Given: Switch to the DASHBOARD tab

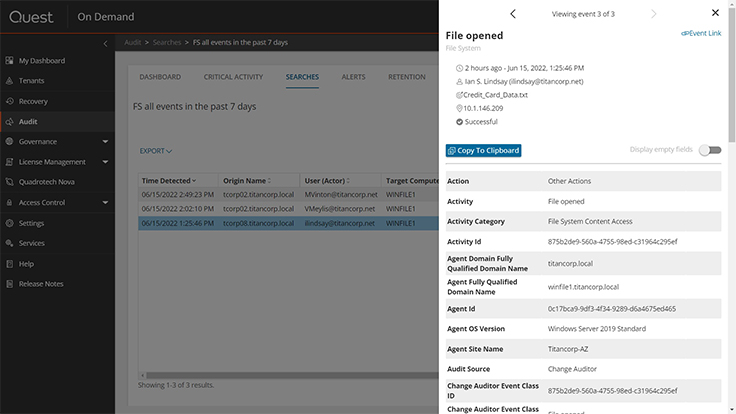Looking at the screenshot, I should point(160,77).
